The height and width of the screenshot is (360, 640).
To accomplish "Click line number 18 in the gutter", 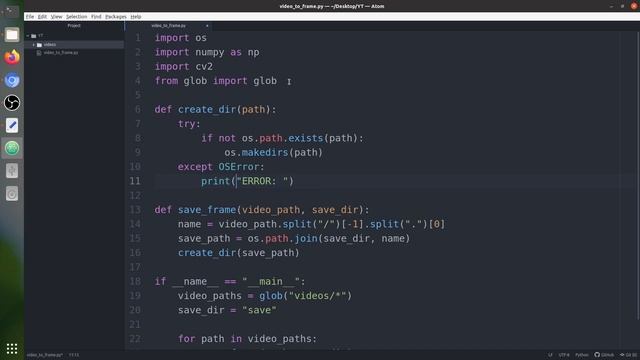I will coord(135,281).
